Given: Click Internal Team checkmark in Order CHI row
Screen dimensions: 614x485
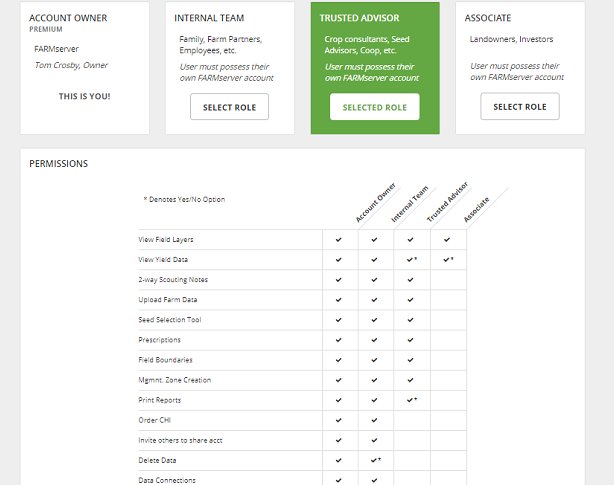Looking at the screenshot, I should (x=374, y=420).
